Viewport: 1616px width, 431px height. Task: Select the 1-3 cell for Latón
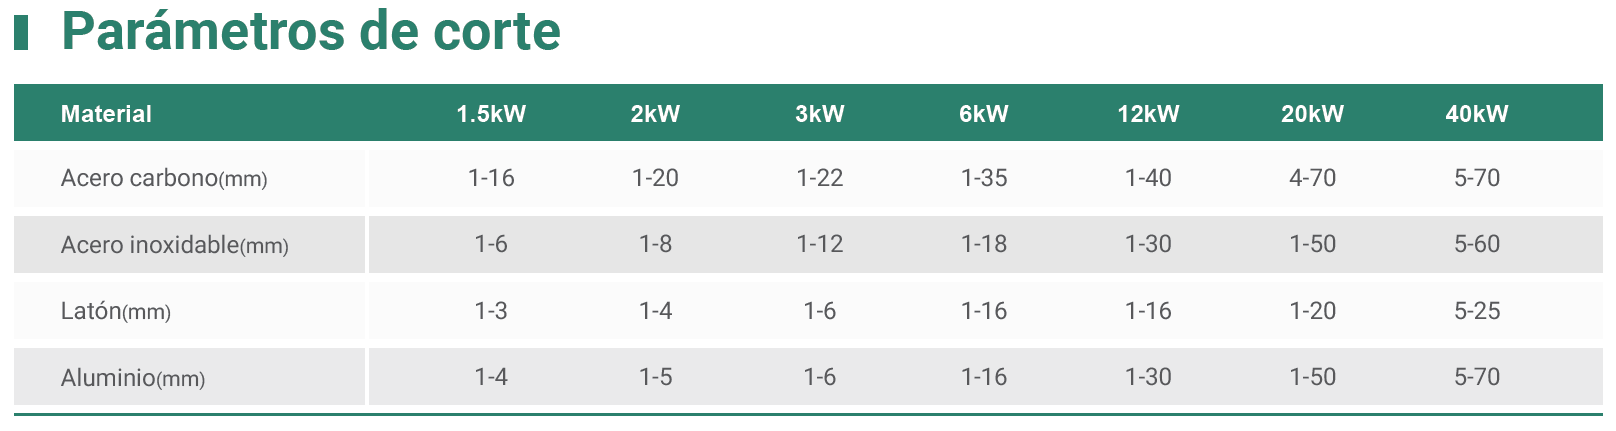tap(491, 311)
